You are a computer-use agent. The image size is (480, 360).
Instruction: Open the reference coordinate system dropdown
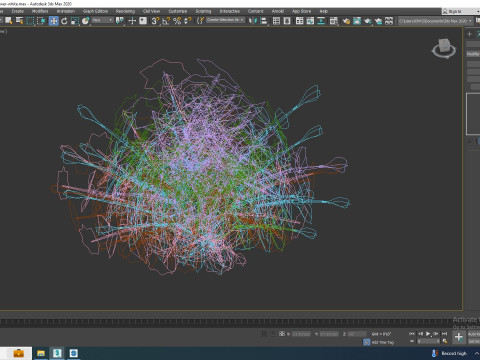pos(102,20)
